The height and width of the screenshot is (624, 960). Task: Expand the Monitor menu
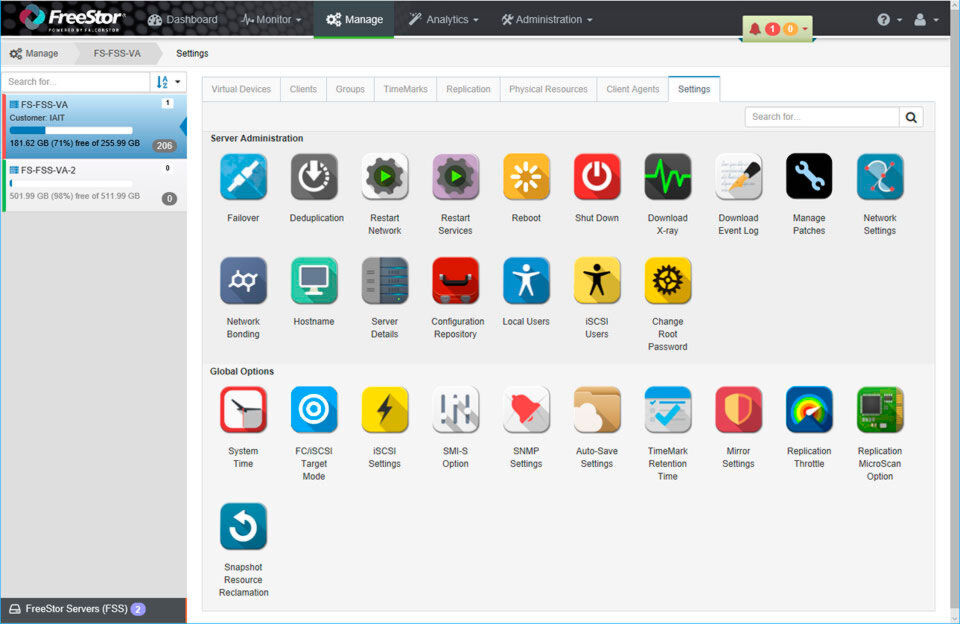point(271,20)
